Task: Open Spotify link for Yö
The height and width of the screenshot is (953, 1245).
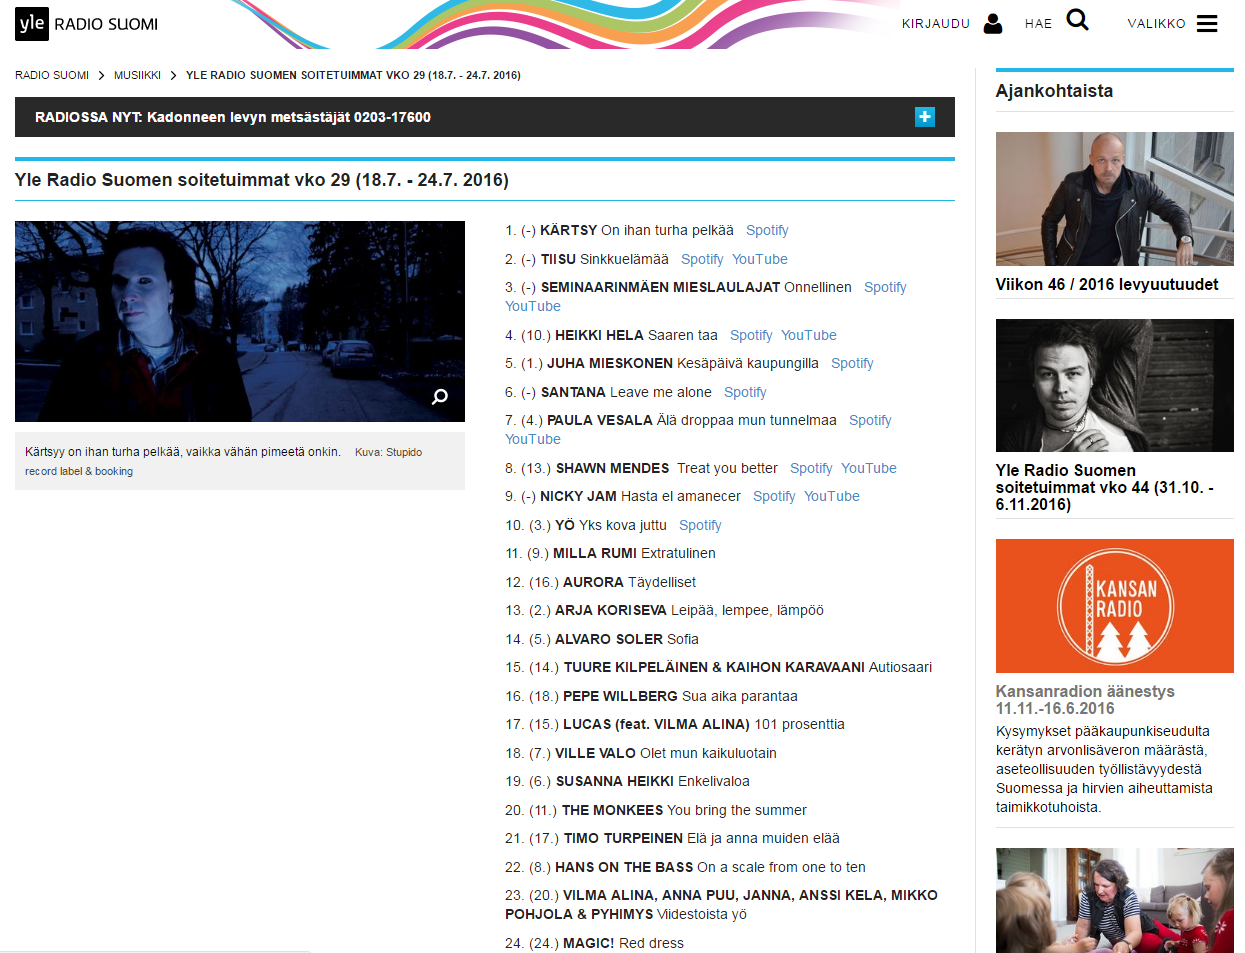Action: click(x=700, y=525)
